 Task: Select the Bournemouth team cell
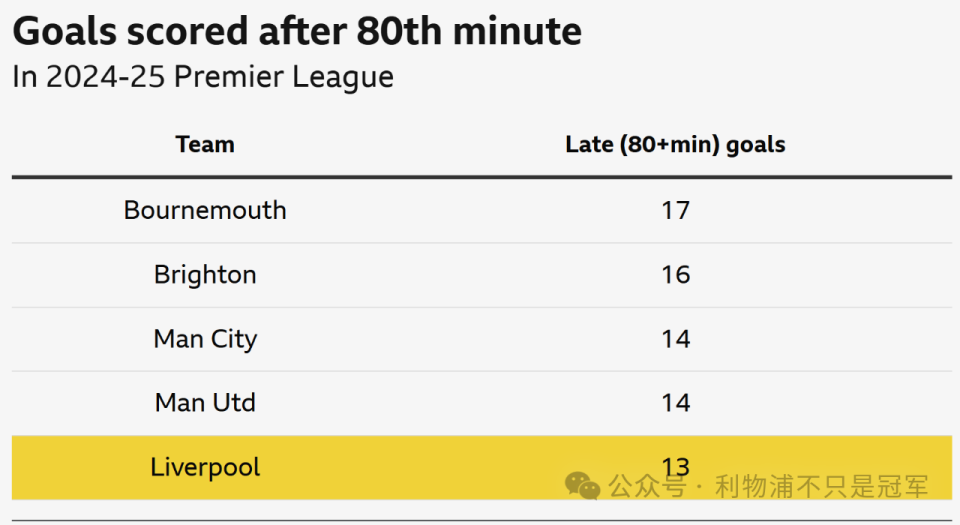205,210
